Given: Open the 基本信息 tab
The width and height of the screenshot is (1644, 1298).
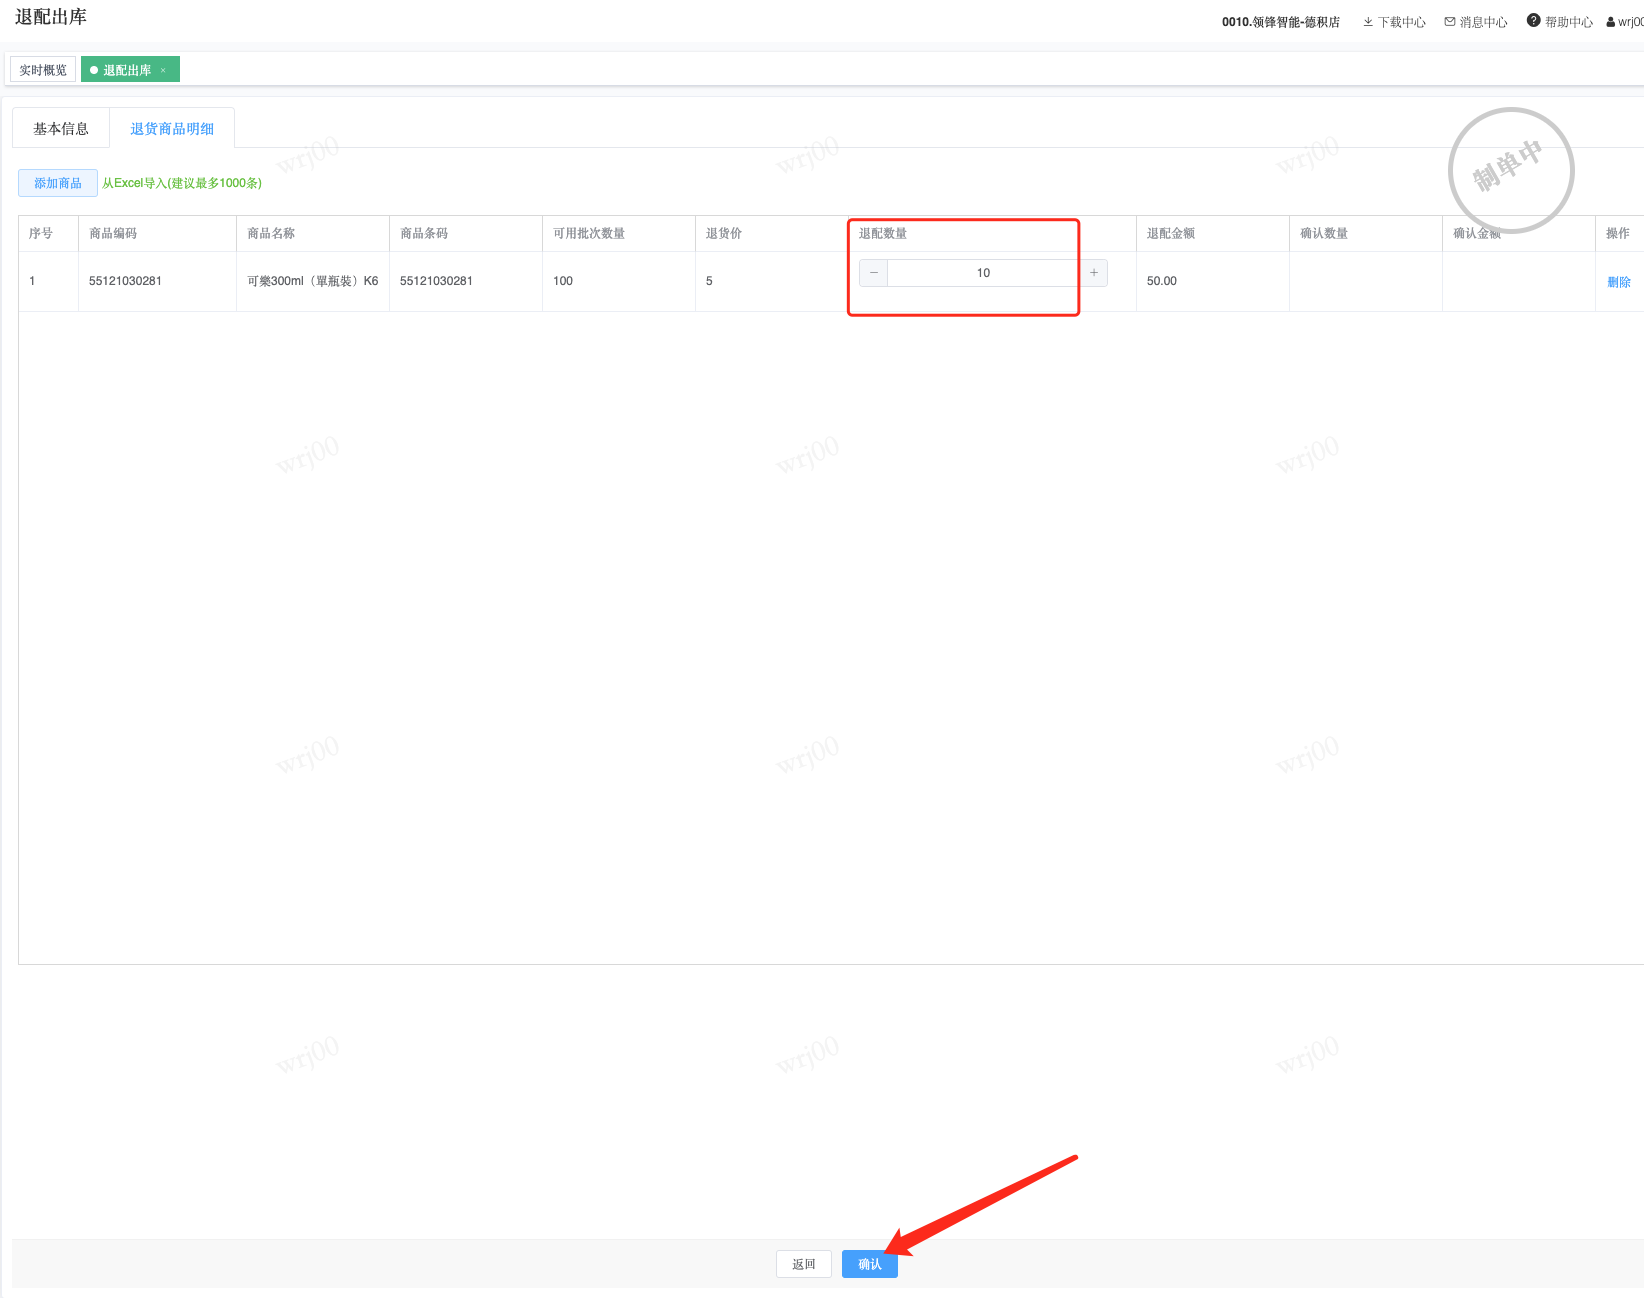Looking at the screenshot, I should (61, 129).
